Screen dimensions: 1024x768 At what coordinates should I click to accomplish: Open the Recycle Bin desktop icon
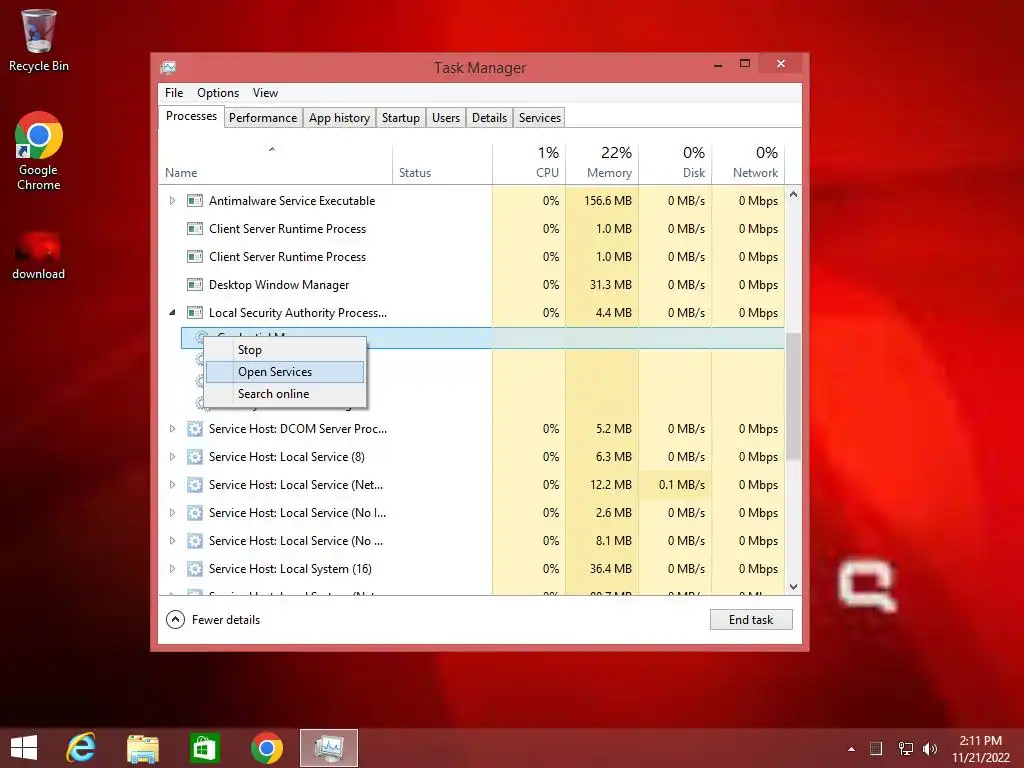coord(39,39)
